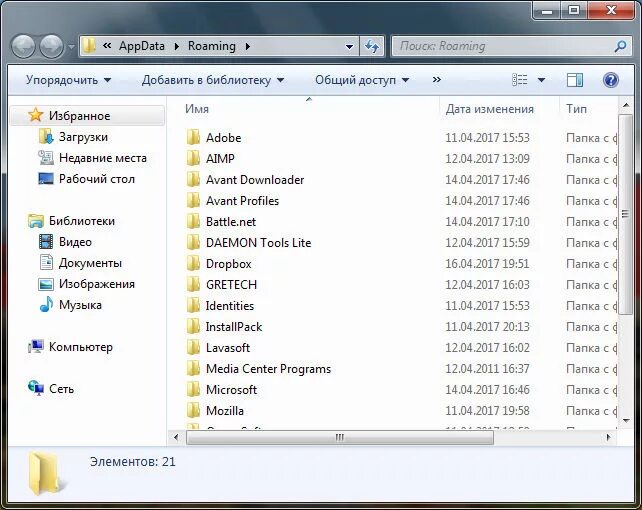
Task: Open Help via the blue question mark icon
Action: point(610,80)
